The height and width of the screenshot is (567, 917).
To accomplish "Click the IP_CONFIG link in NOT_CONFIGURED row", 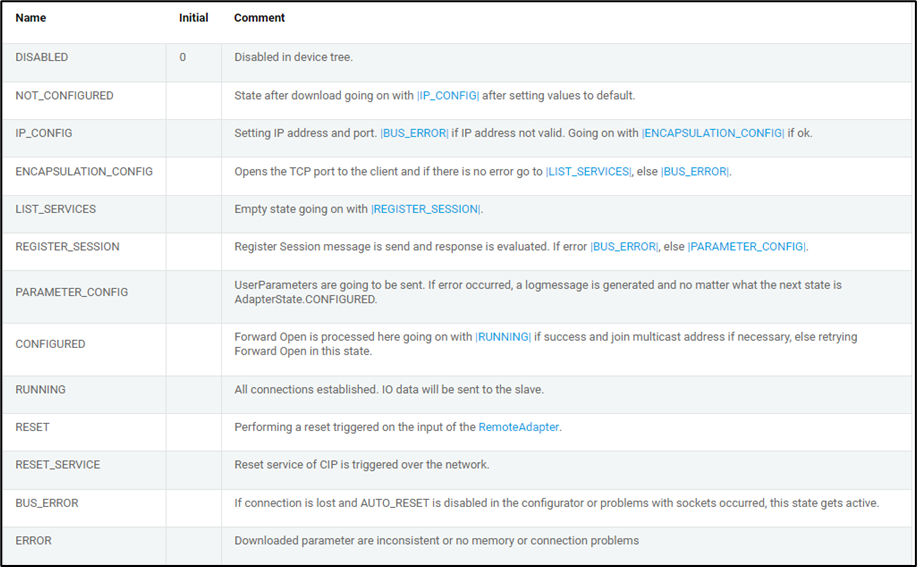I will point(448,96).
